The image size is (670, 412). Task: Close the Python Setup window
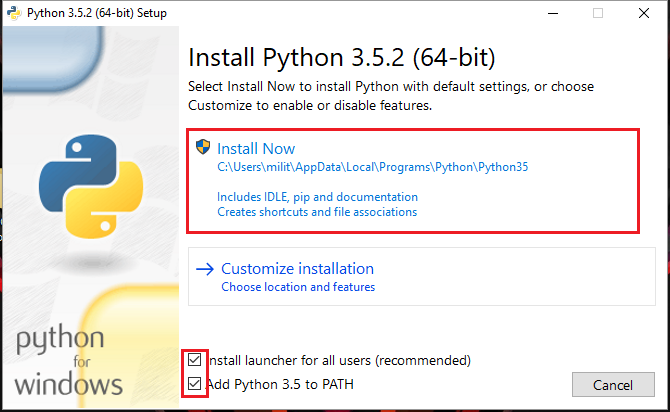644,13
